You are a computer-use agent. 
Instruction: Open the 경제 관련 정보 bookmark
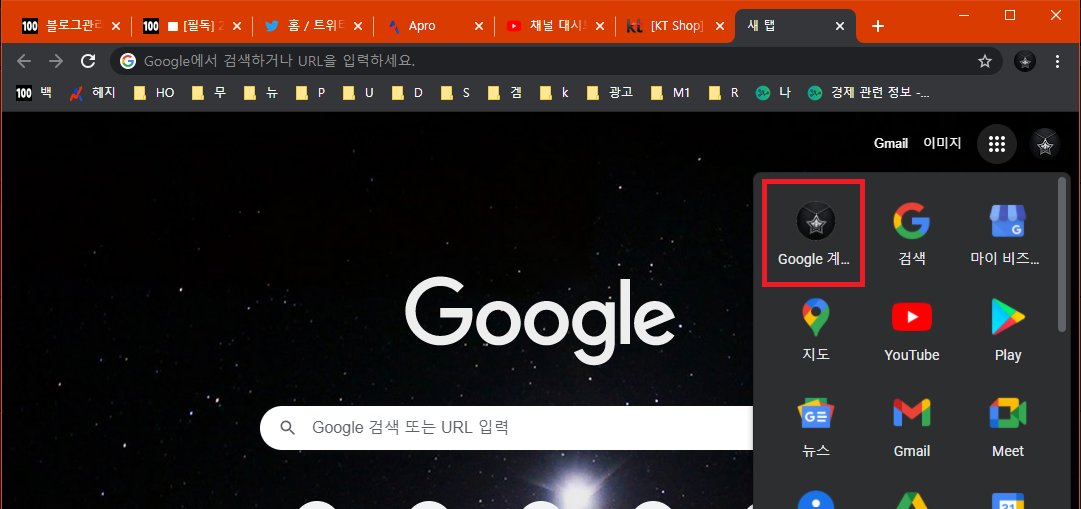pyautogui.click(x=869, y=92)
